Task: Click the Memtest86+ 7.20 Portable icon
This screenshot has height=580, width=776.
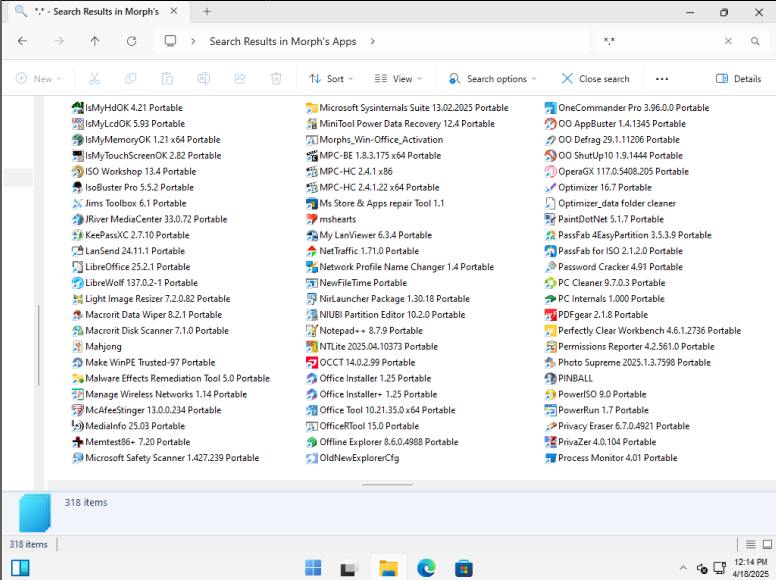Action: [x=77, y=442]
